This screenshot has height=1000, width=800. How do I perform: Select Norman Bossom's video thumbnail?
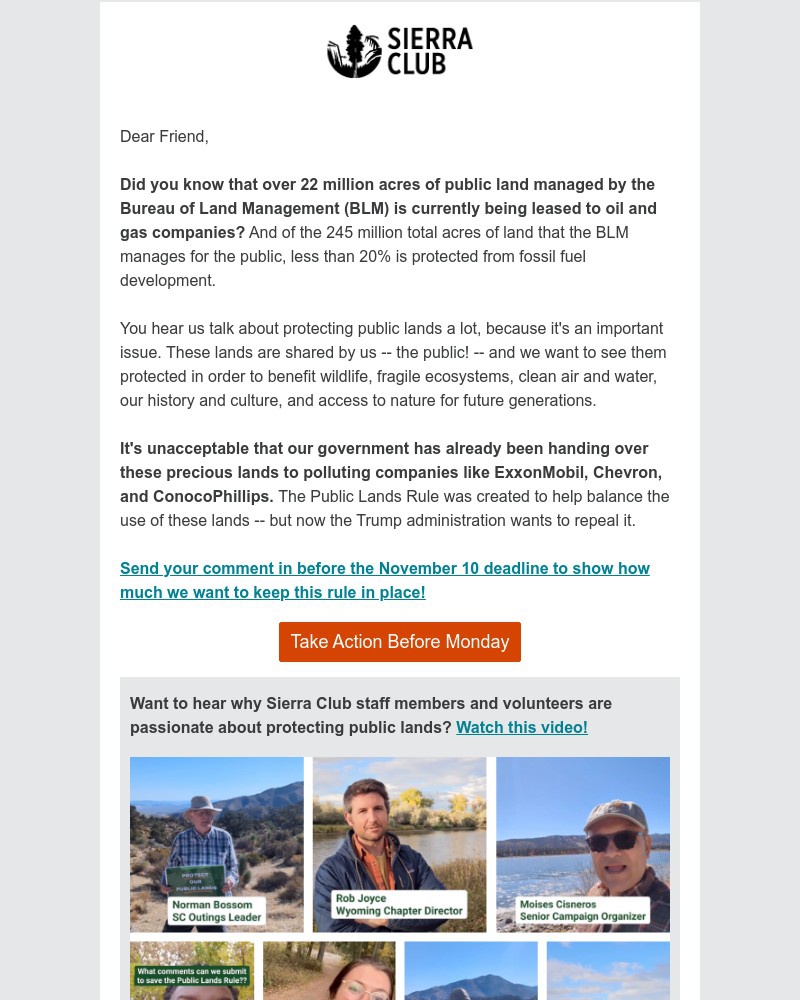[217, 844]
